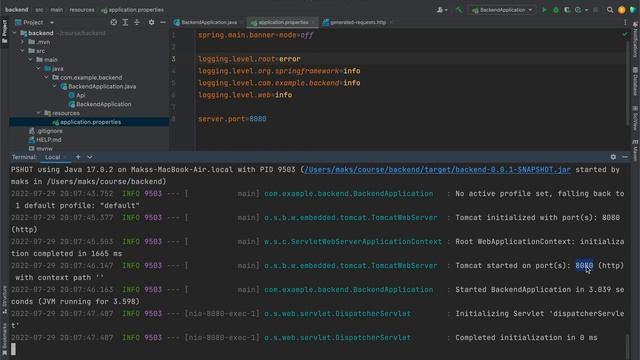Open the Bookmarks side tool window
The height and width of the screenshot is (360, 640).
(4, 338)
